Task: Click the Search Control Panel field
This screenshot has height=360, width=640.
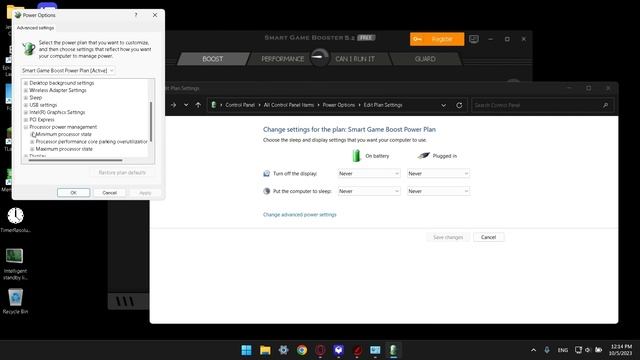Action: tap(542, 105)
